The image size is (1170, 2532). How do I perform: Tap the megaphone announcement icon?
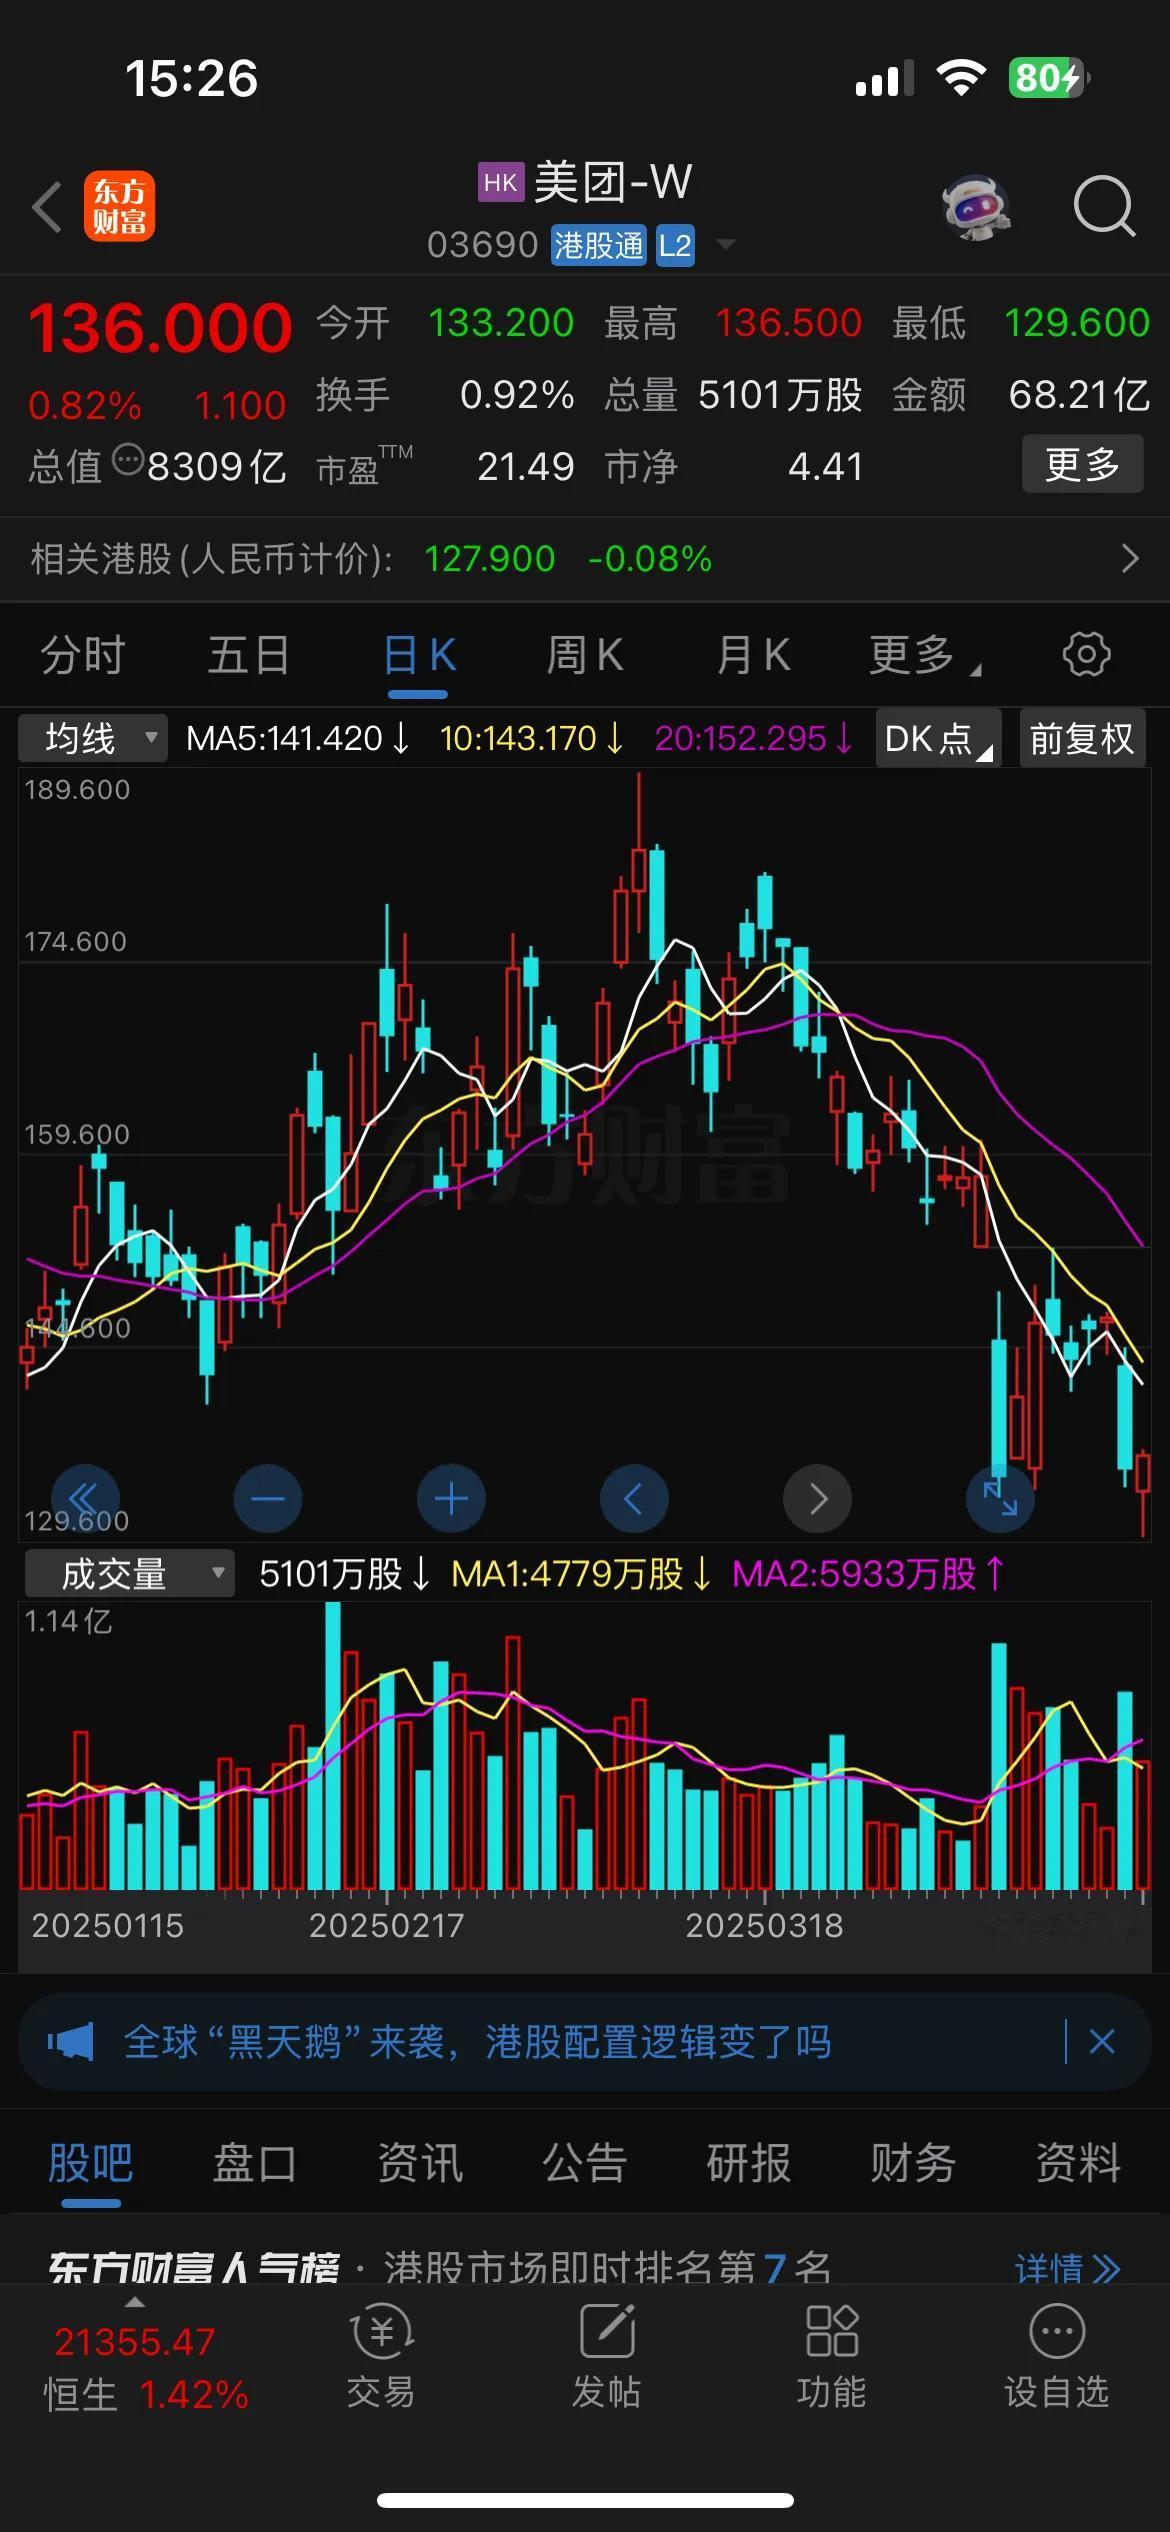point(71,2042)
